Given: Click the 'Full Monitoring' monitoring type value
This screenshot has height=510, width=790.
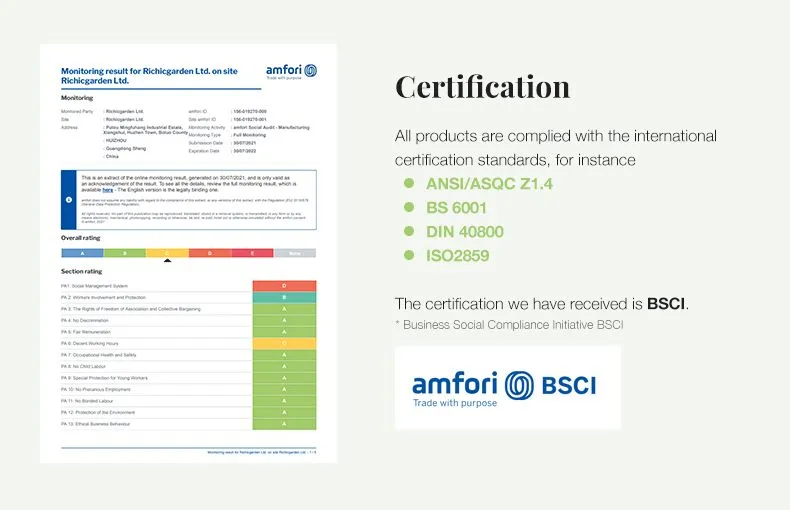Looking at the screenshot, I should (x=249, y=135).
